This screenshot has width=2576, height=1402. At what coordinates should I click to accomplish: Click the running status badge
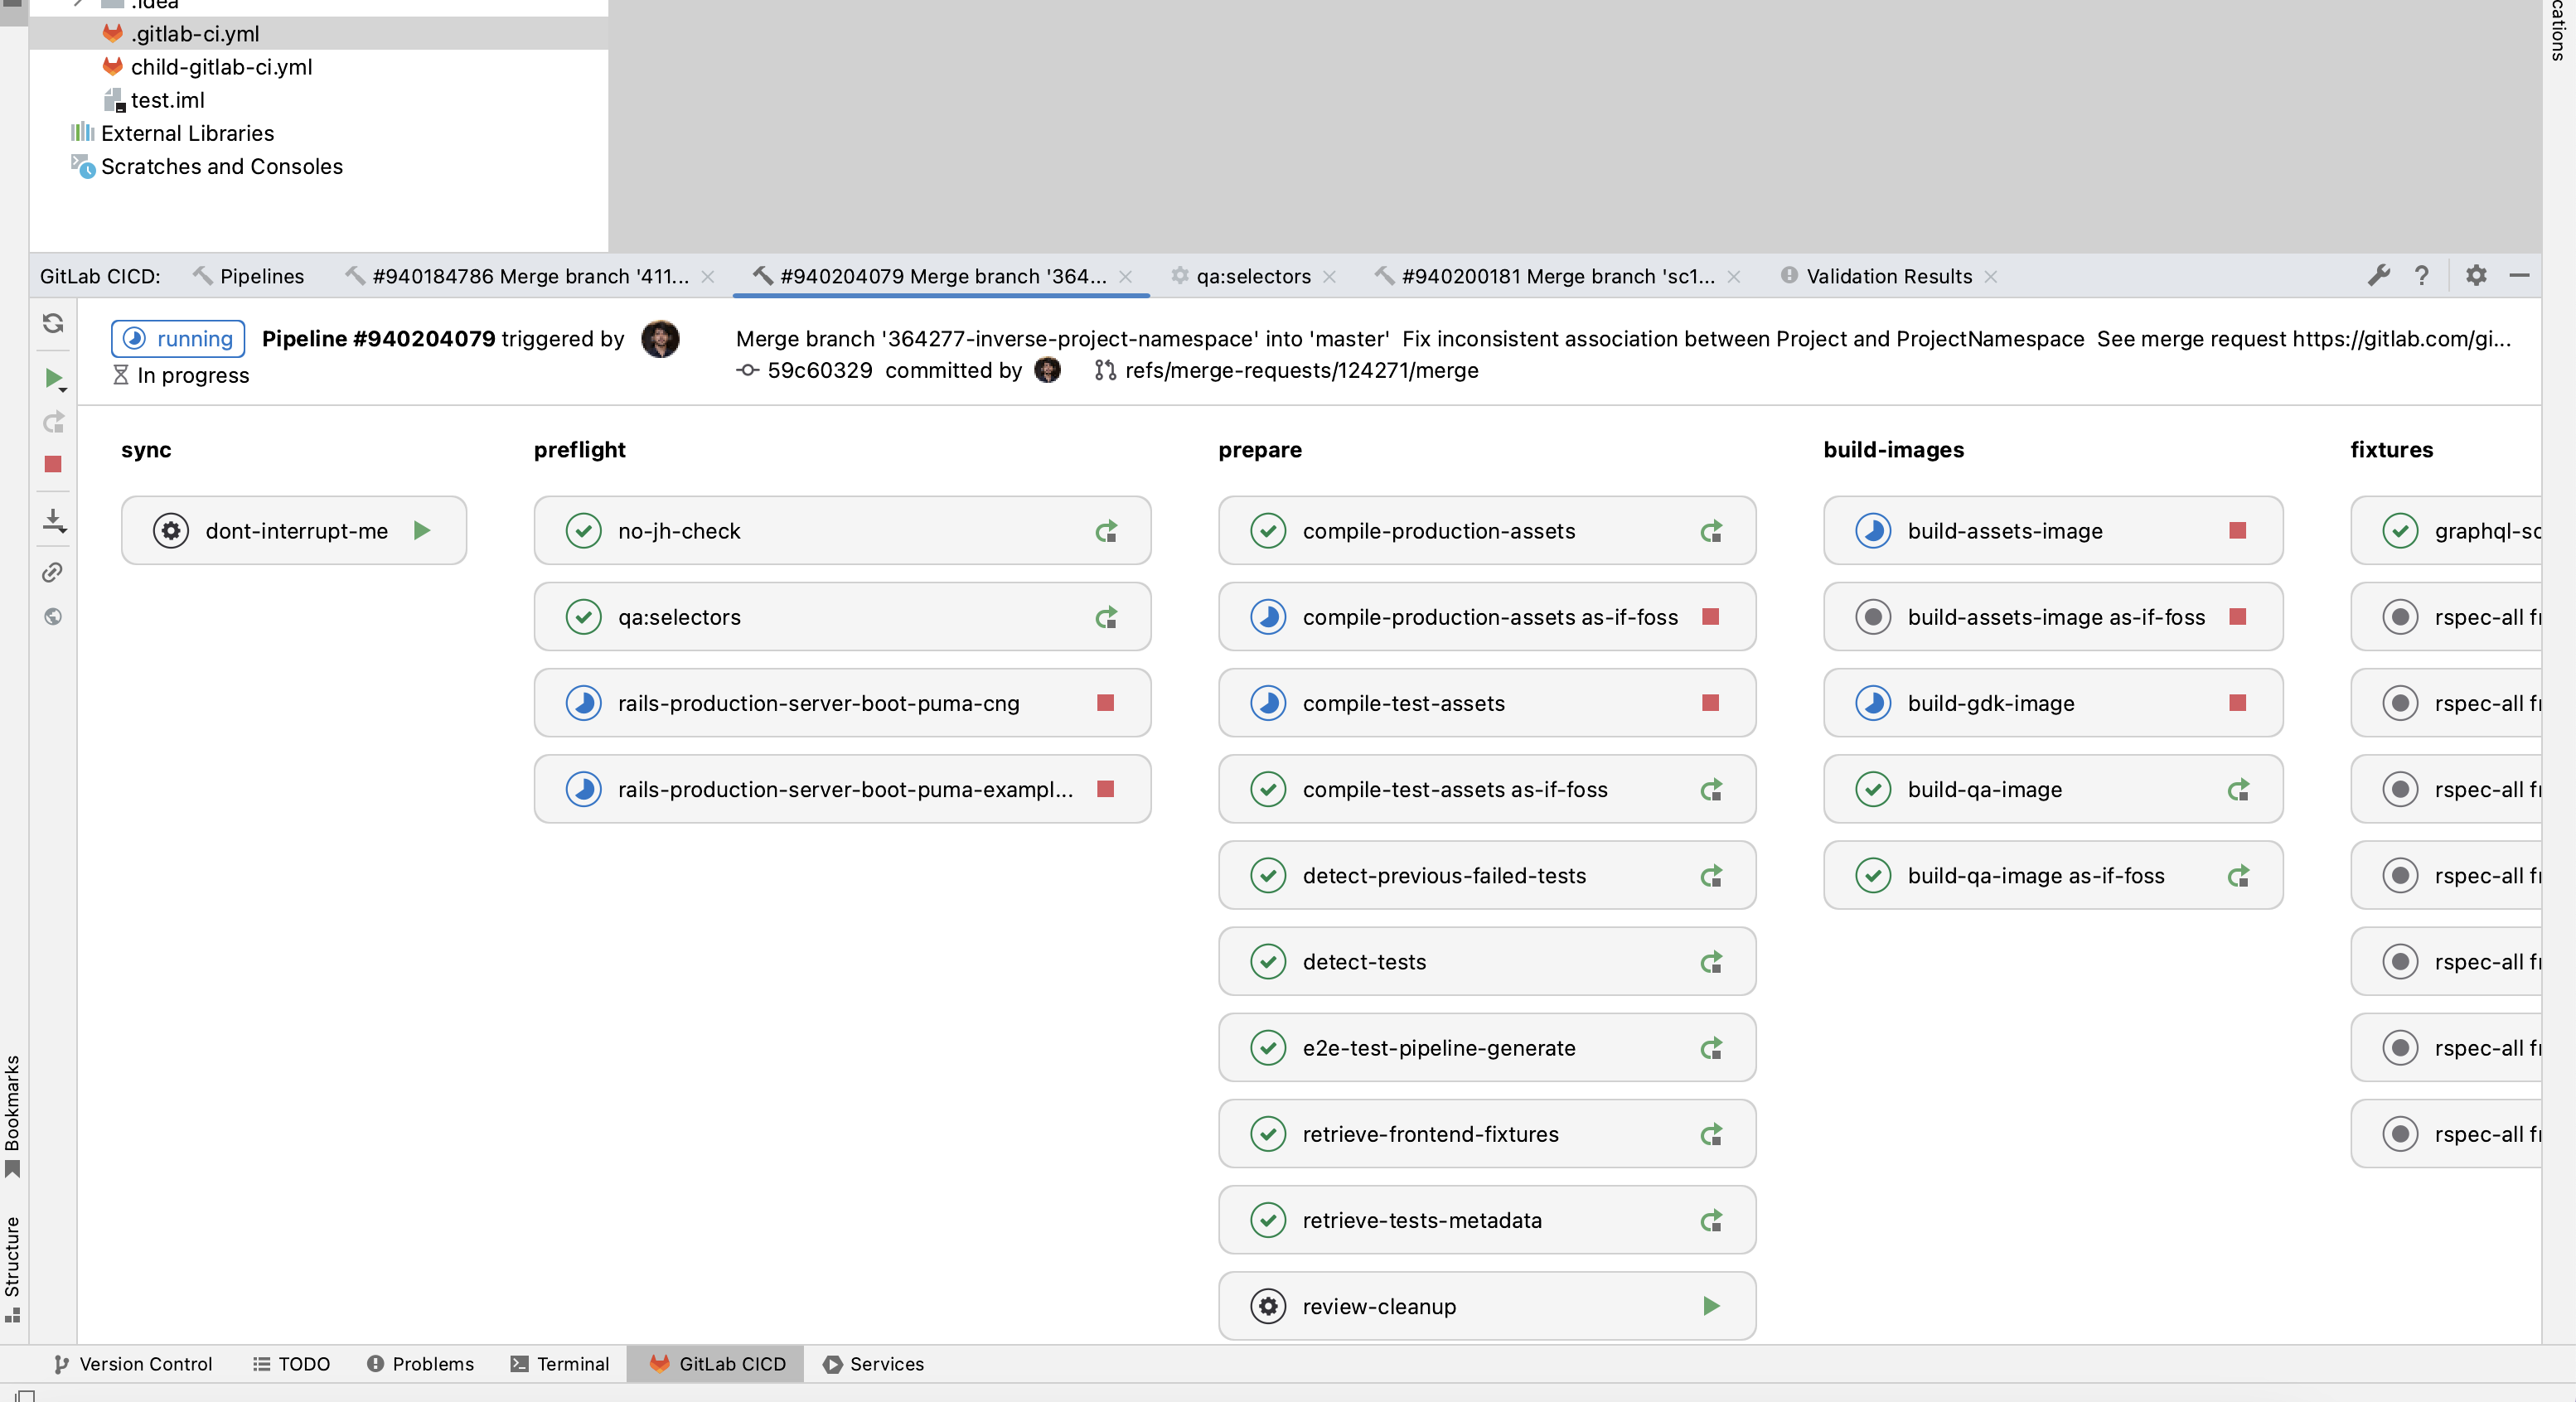[x=178, y=339]
